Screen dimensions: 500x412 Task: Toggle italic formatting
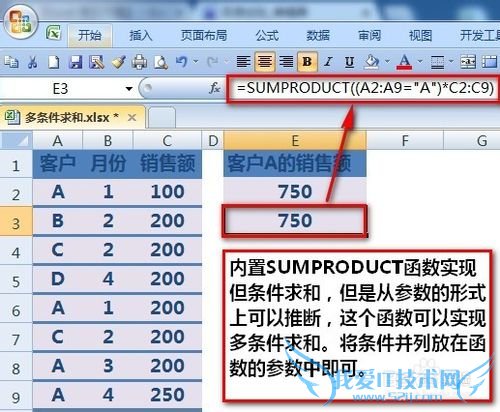tap(328, 62)
